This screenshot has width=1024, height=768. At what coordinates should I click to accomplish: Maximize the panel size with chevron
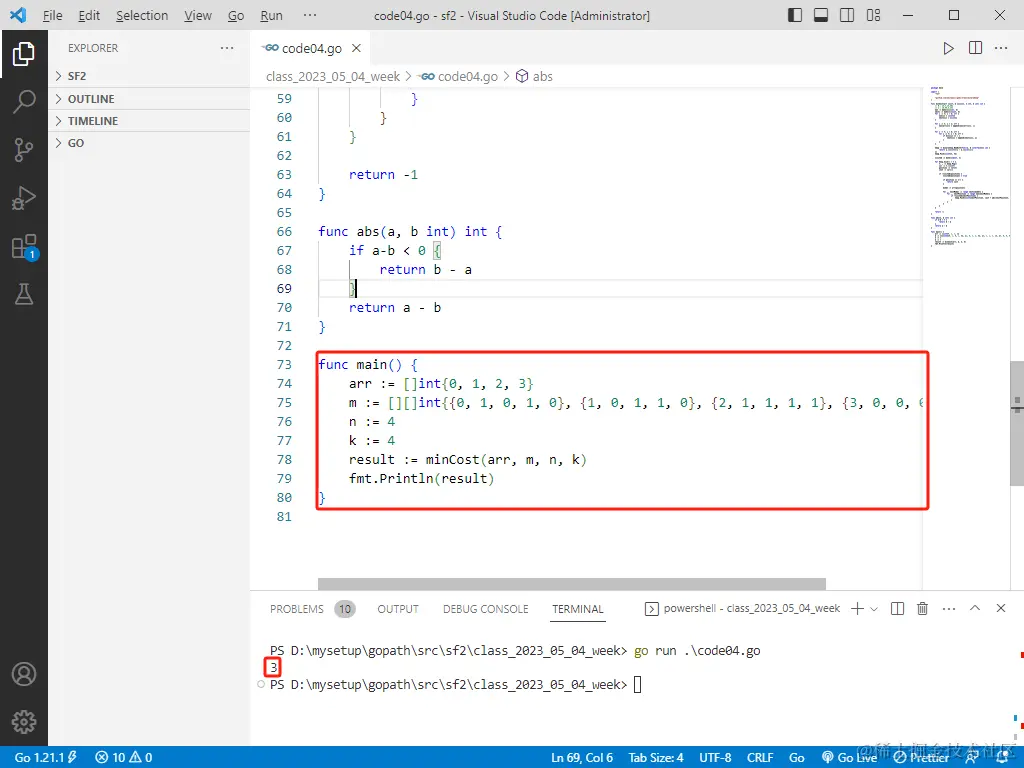point(975,608)
